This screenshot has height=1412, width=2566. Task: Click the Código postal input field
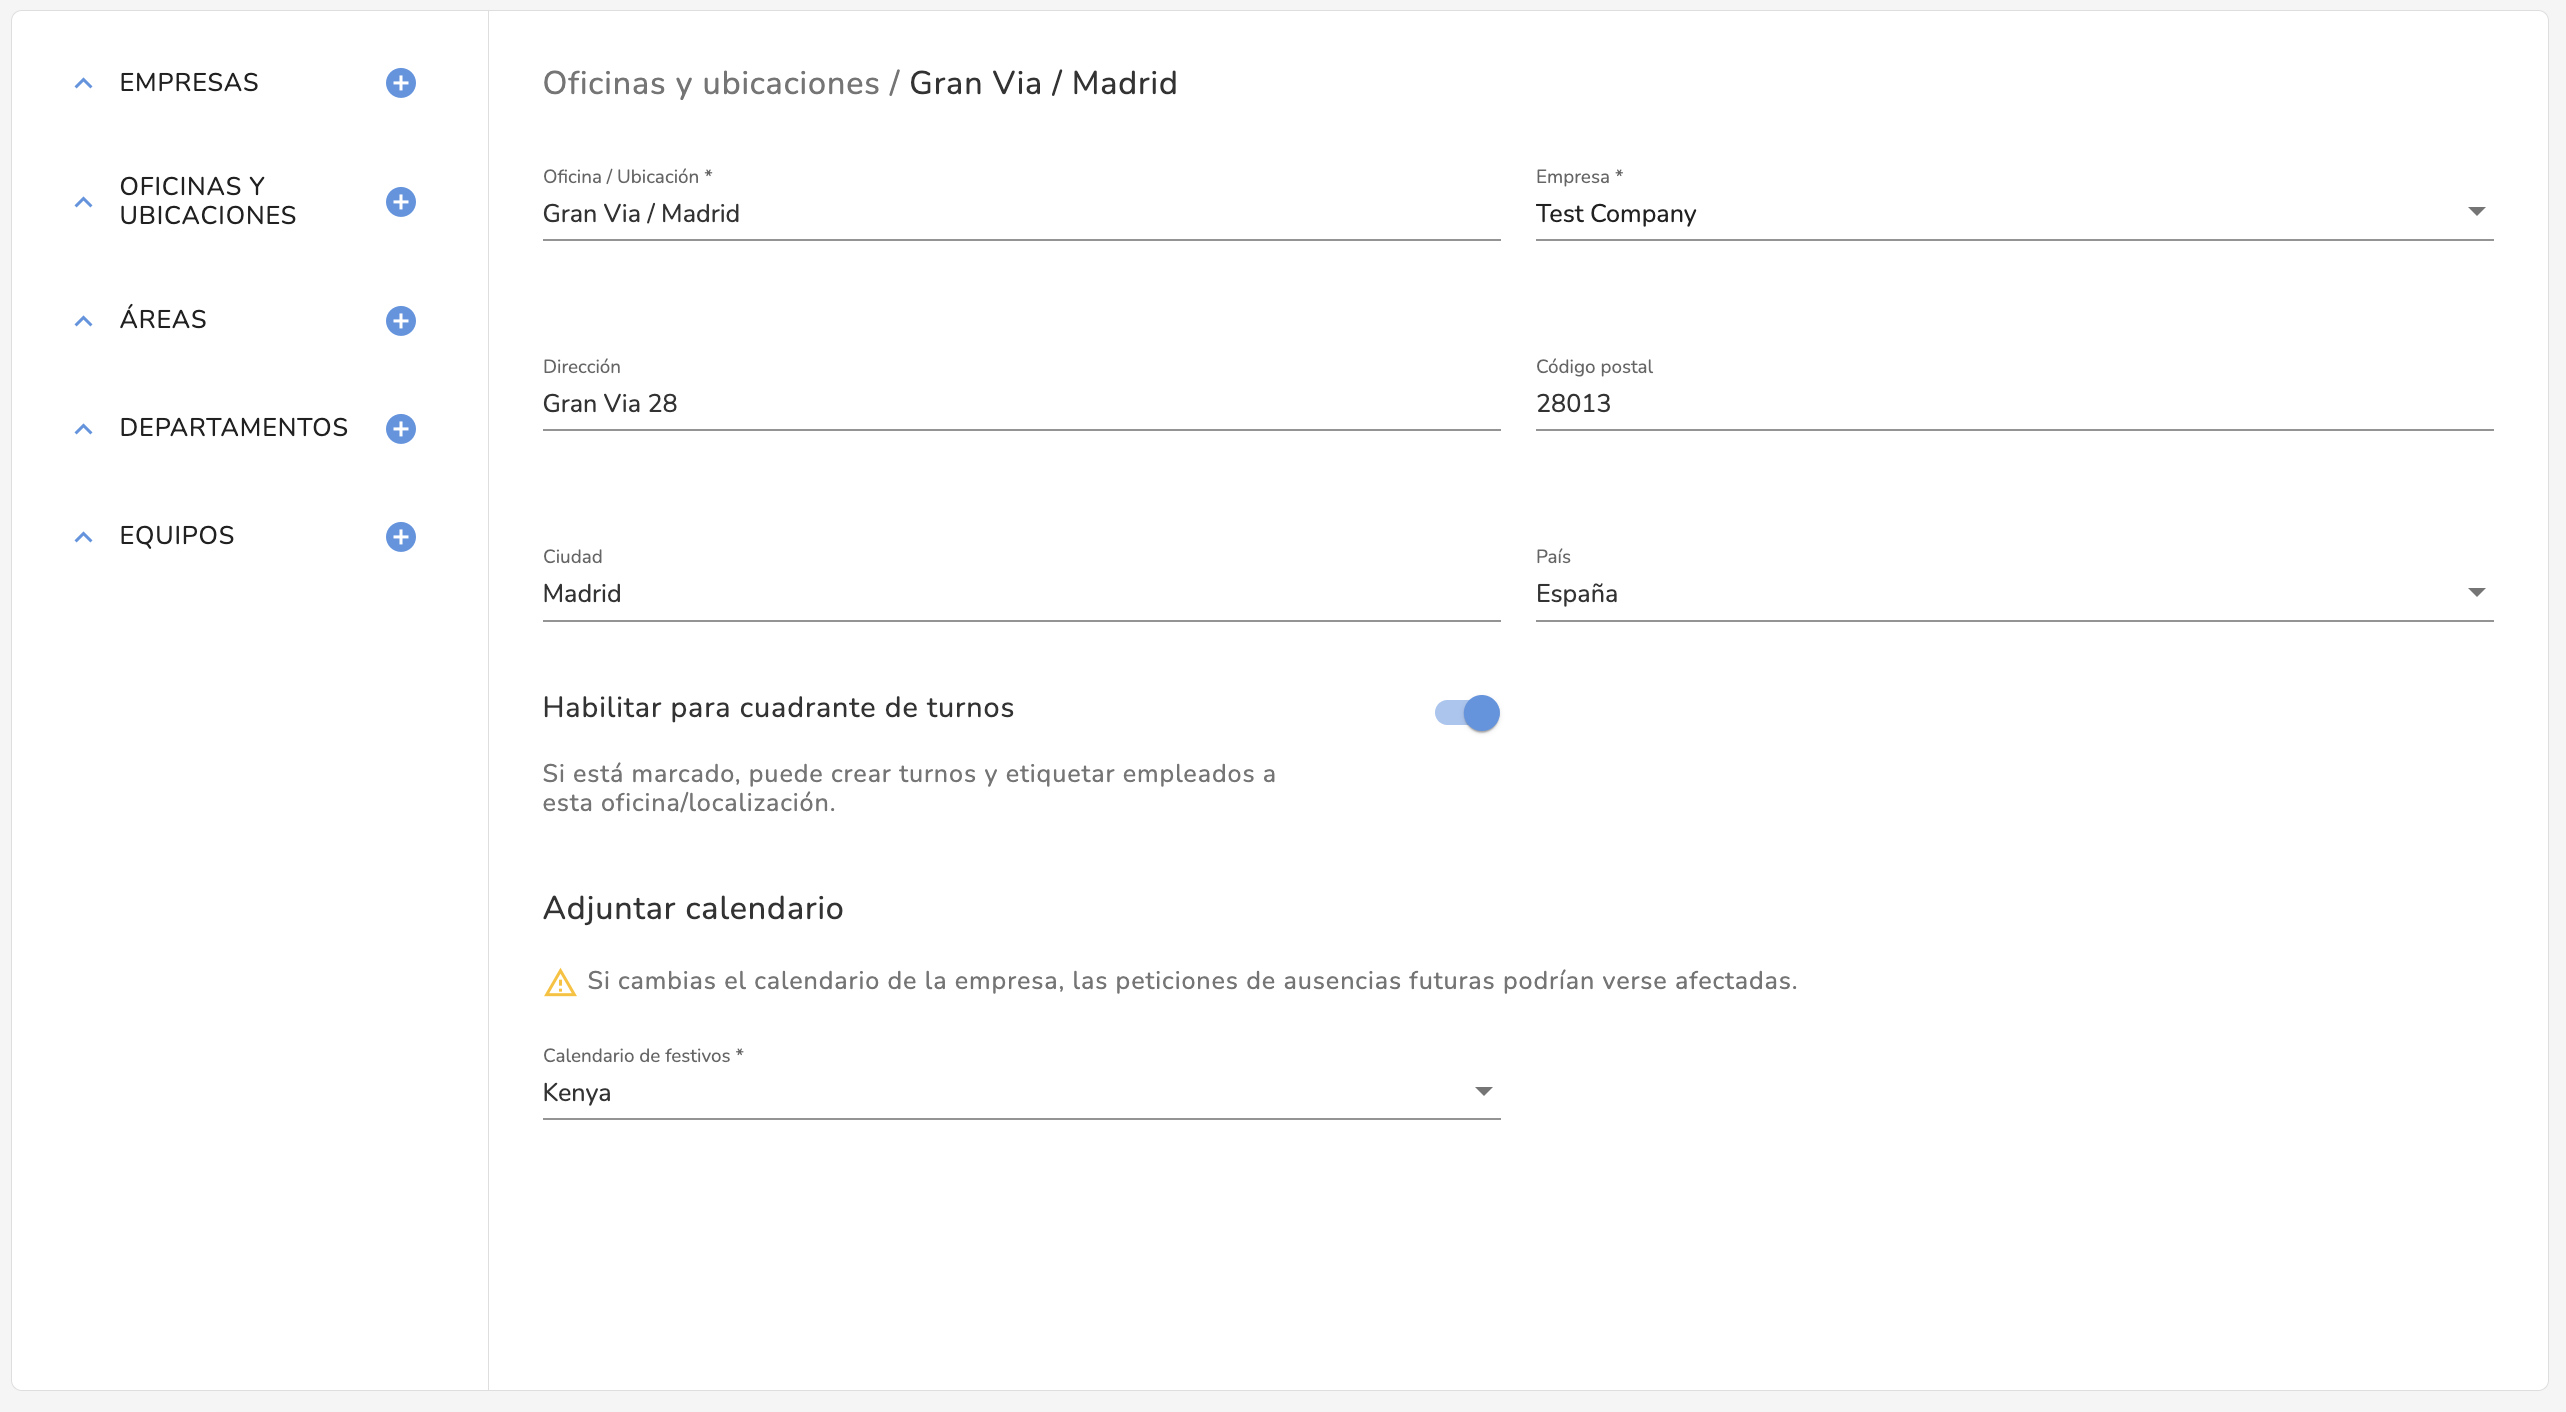coord(2013,404)
